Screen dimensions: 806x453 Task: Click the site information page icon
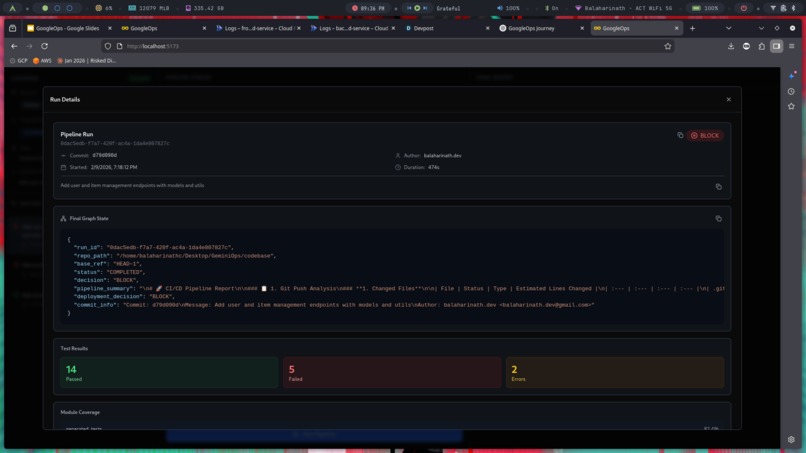[119, 46]
